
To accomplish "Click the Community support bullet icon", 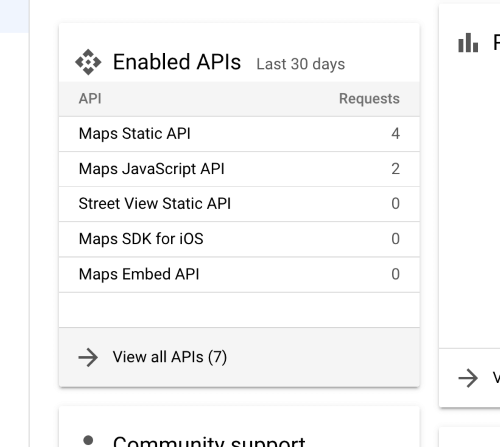I will coord(88,440).
